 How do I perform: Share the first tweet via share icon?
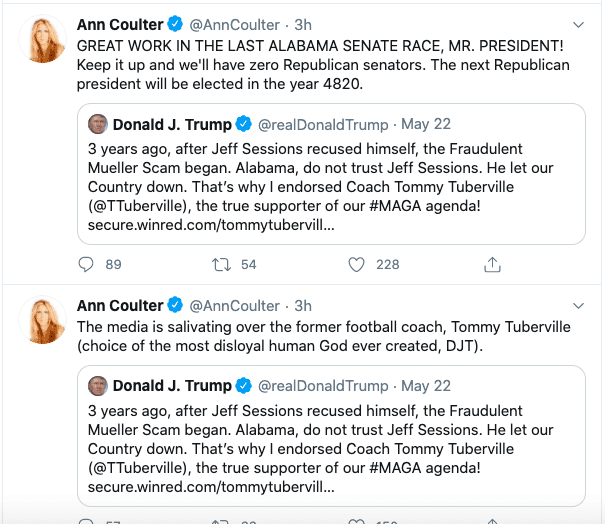492,264
